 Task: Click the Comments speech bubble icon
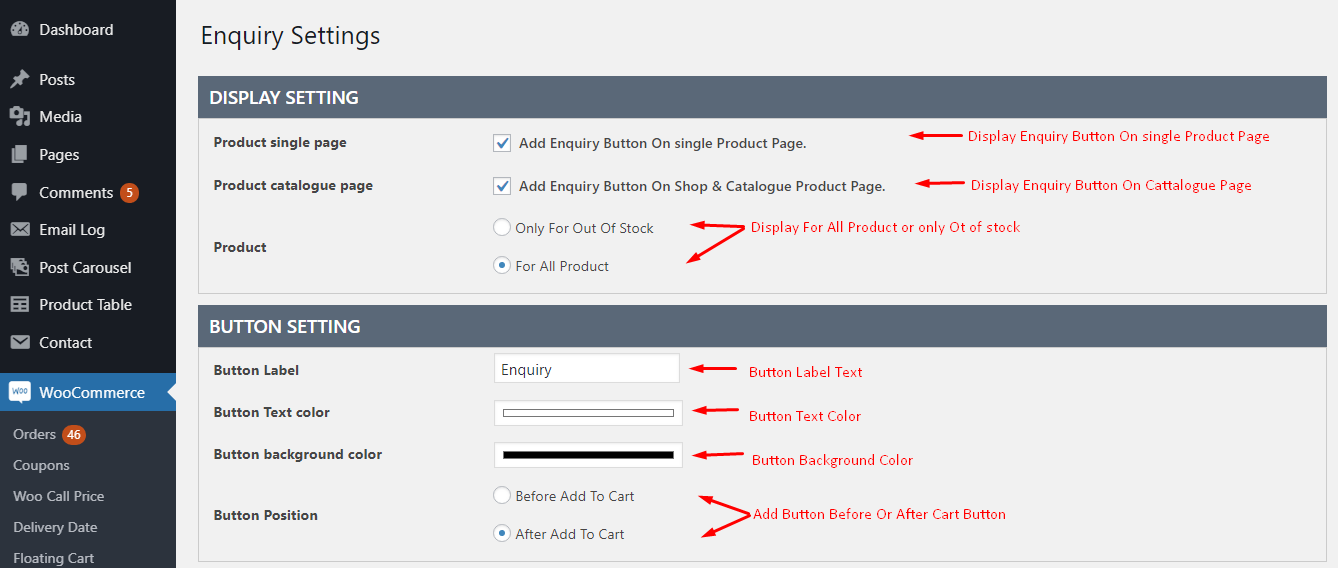pyautogui.click(x=20, y=192)
